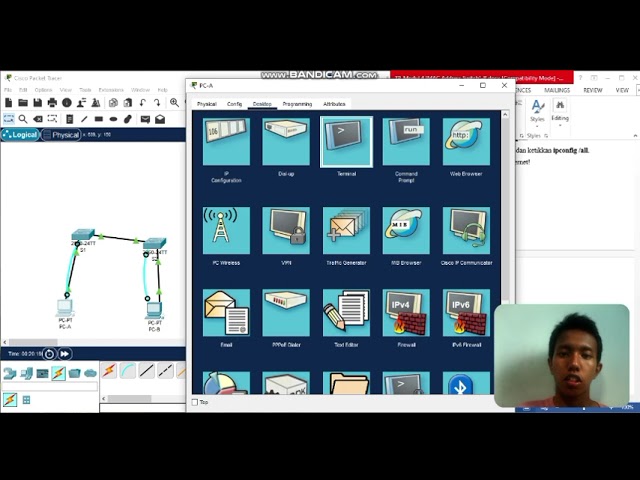
Task: Open the VIEW tab in Word
Action: pyautogui.click(x=622, y=90)
